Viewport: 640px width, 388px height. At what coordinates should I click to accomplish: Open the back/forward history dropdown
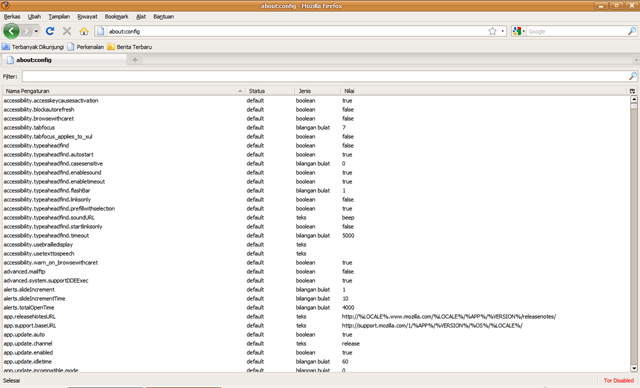[x=36, y=31]
